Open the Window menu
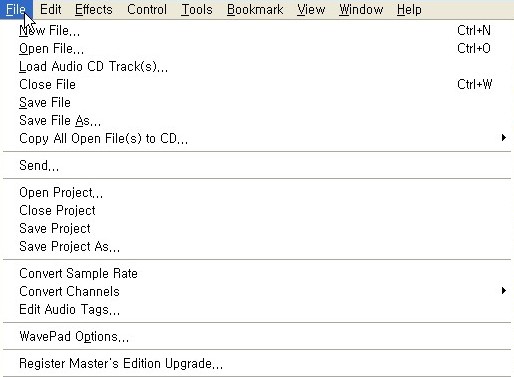Viewport: 514px width, 377px height. coord(361,9)
